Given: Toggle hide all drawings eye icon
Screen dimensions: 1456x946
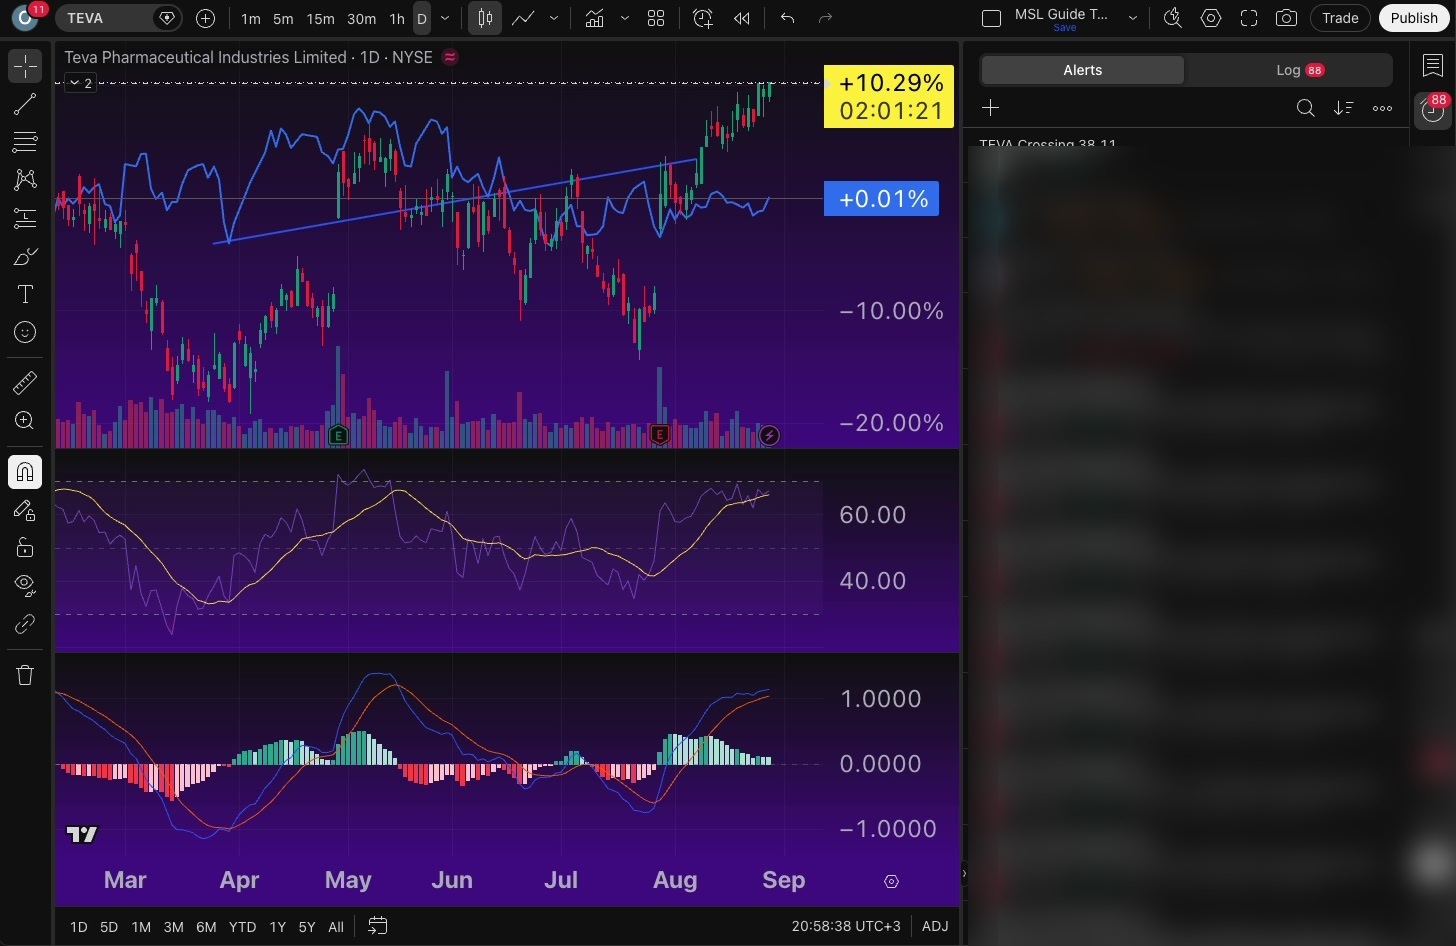Looking at the screenshot, I should [25, 585].
